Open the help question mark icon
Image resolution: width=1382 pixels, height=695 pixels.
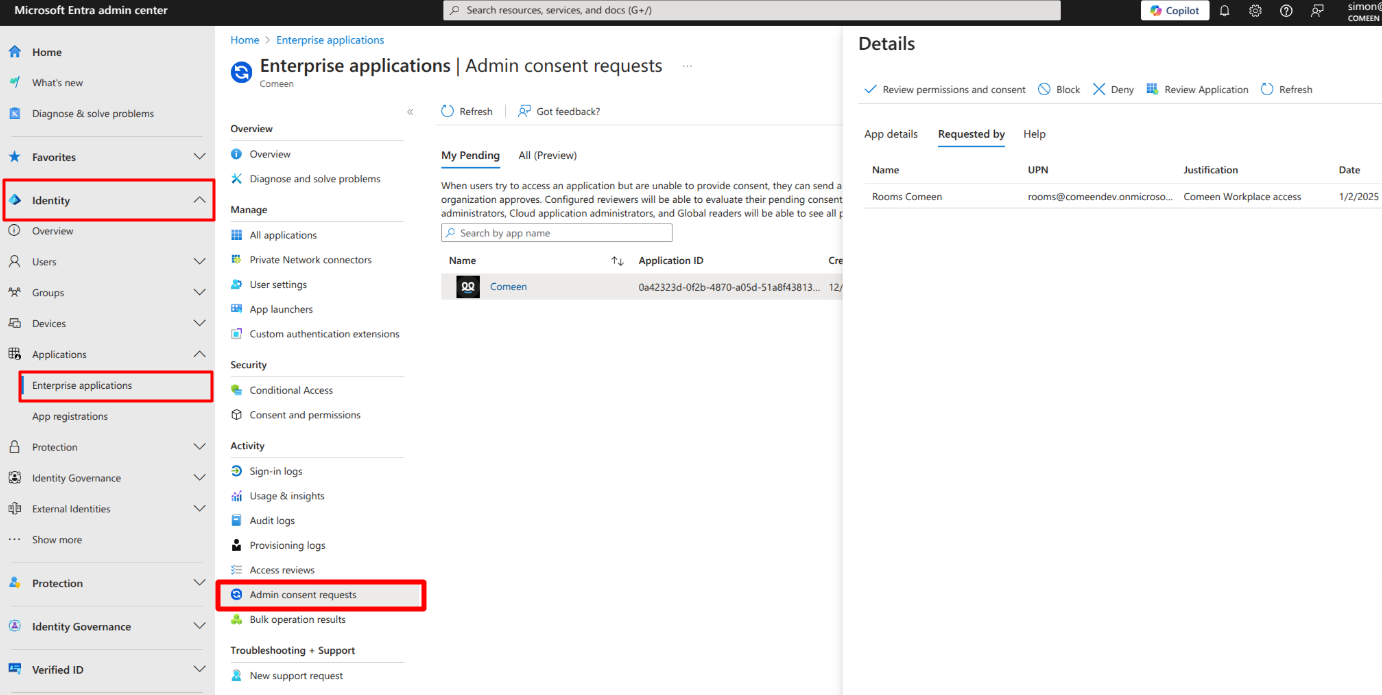(1286, 11)
